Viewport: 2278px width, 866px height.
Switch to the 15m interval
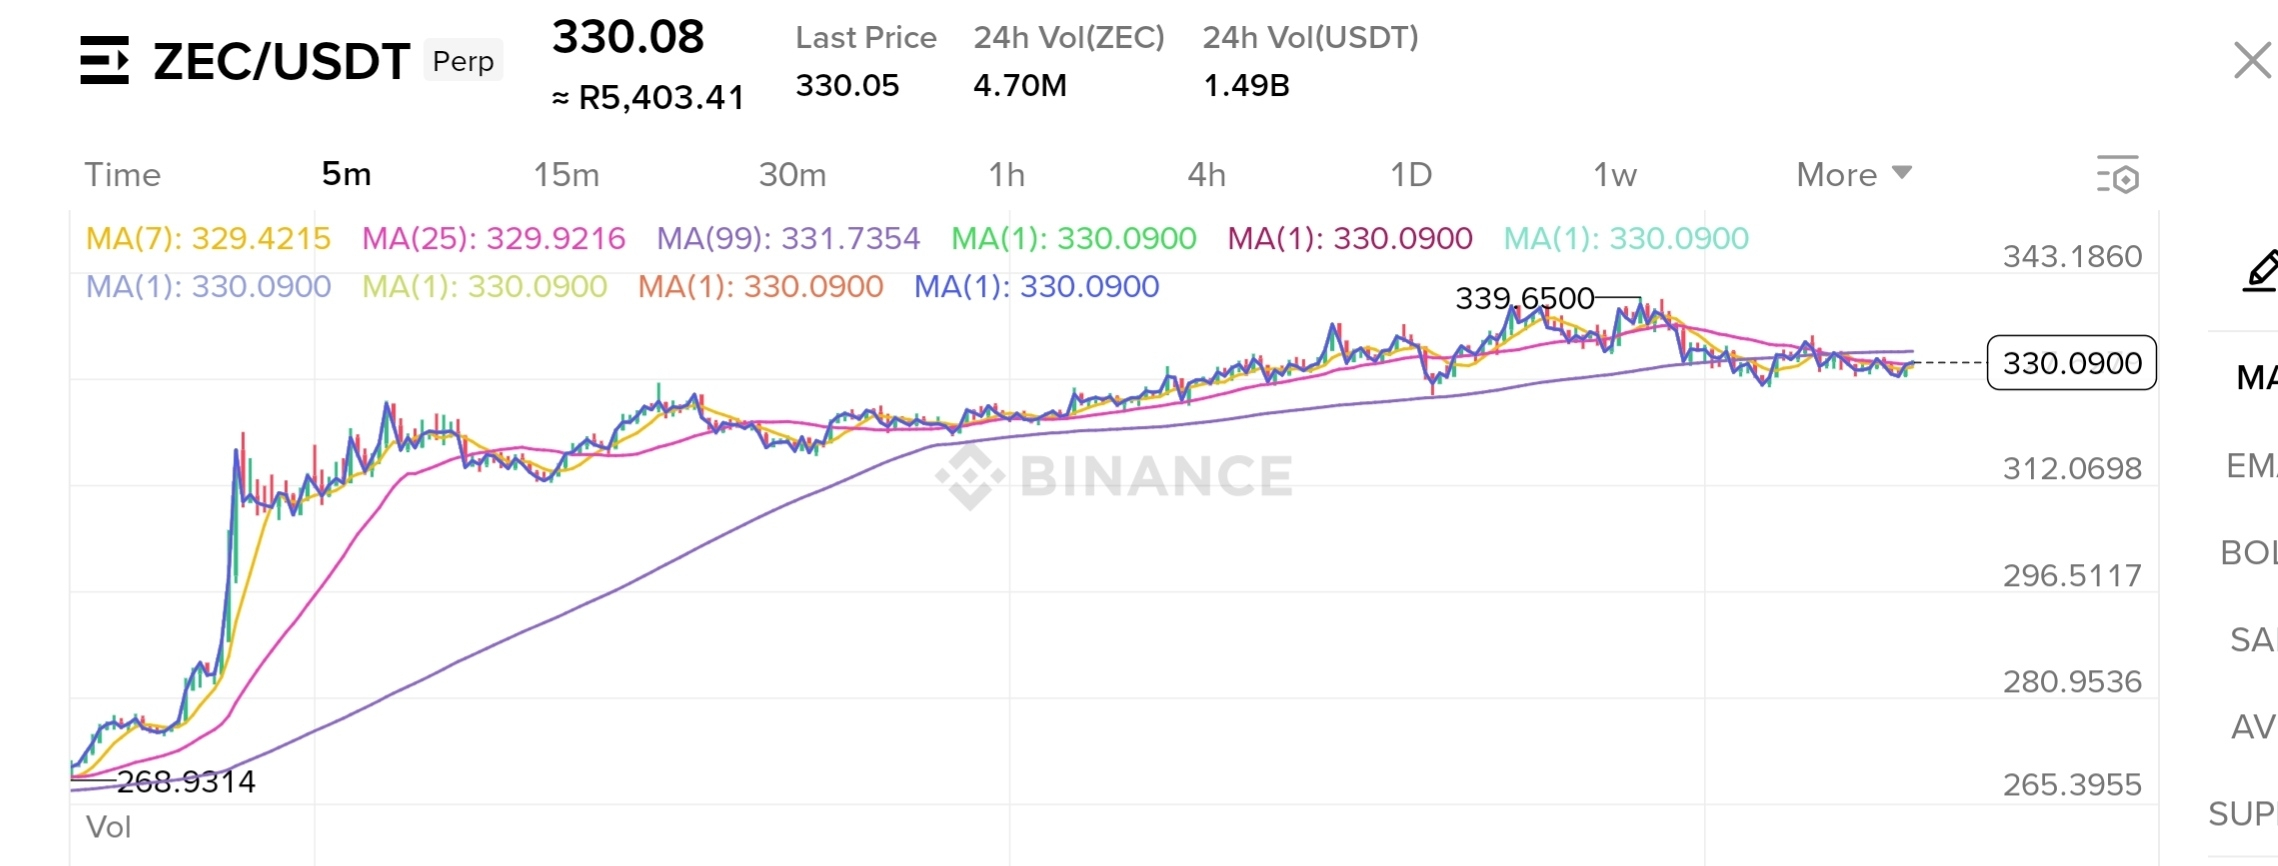tap(566, 175)
